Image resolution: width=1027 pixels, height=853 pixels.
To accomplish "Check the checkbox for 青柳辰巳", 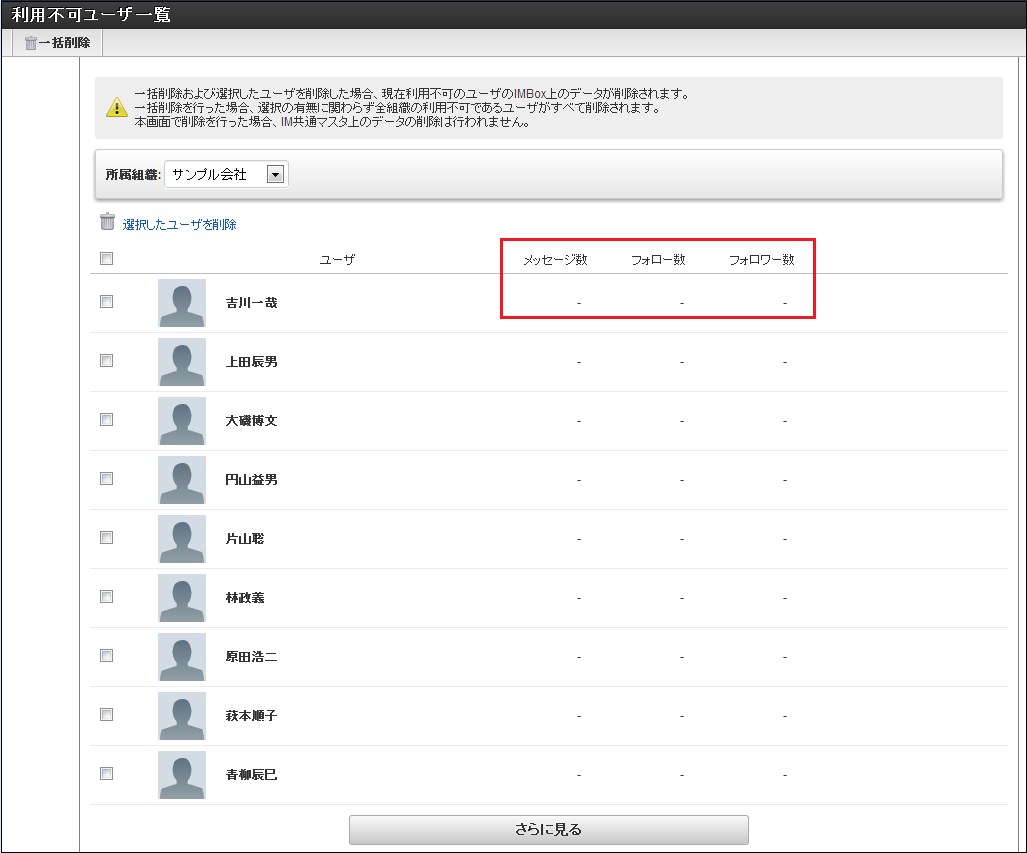I will [107, 774].
